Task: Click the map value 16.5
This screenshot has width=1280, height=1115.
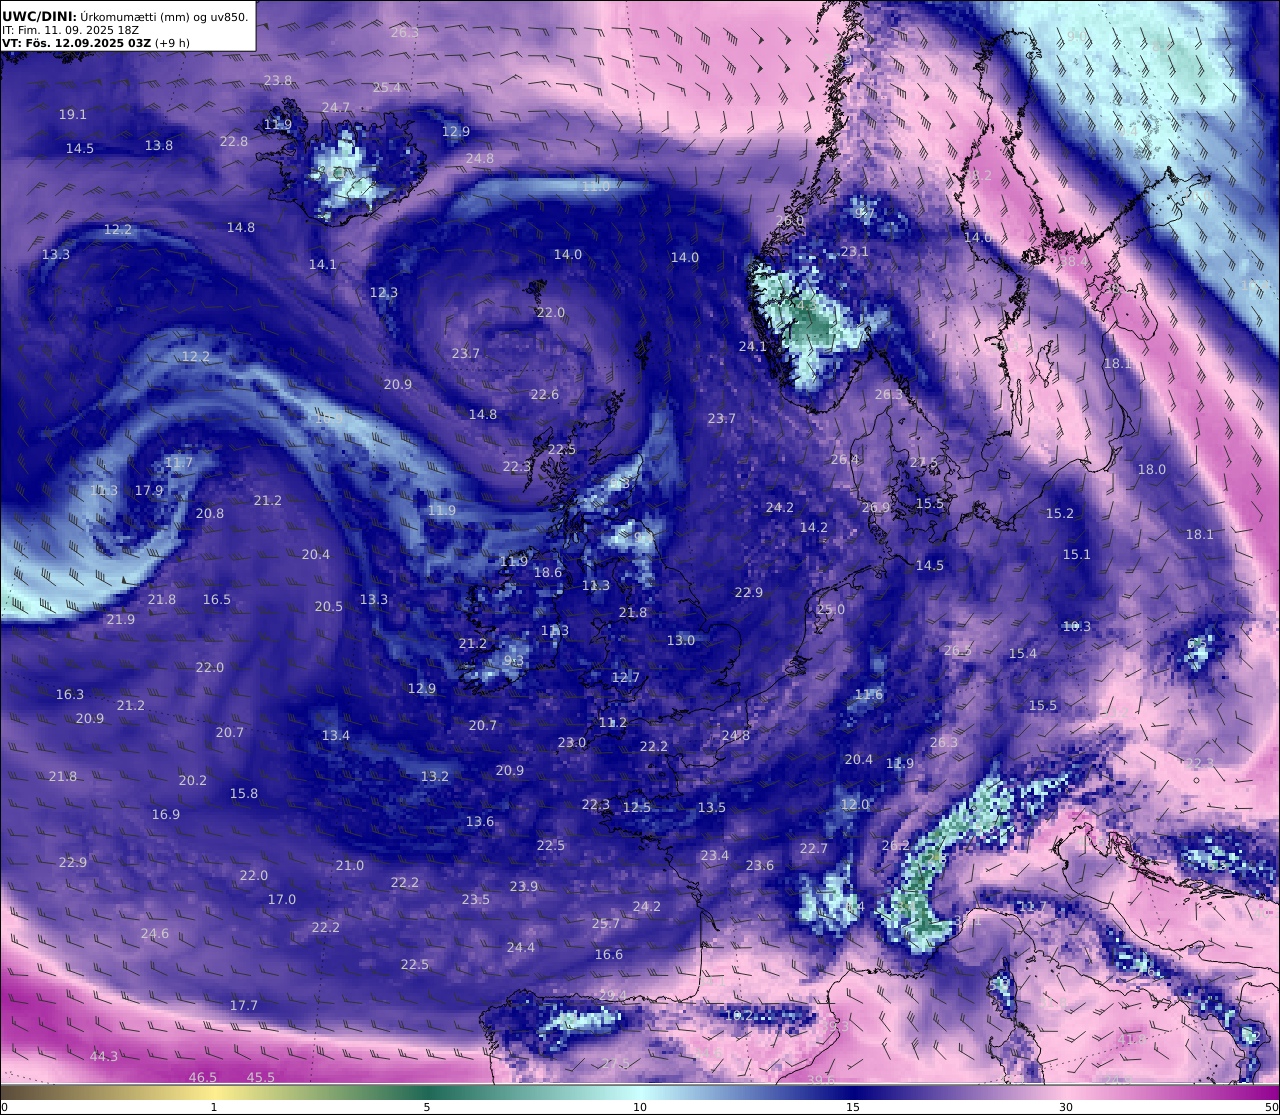Action: (x=216, y=600)
